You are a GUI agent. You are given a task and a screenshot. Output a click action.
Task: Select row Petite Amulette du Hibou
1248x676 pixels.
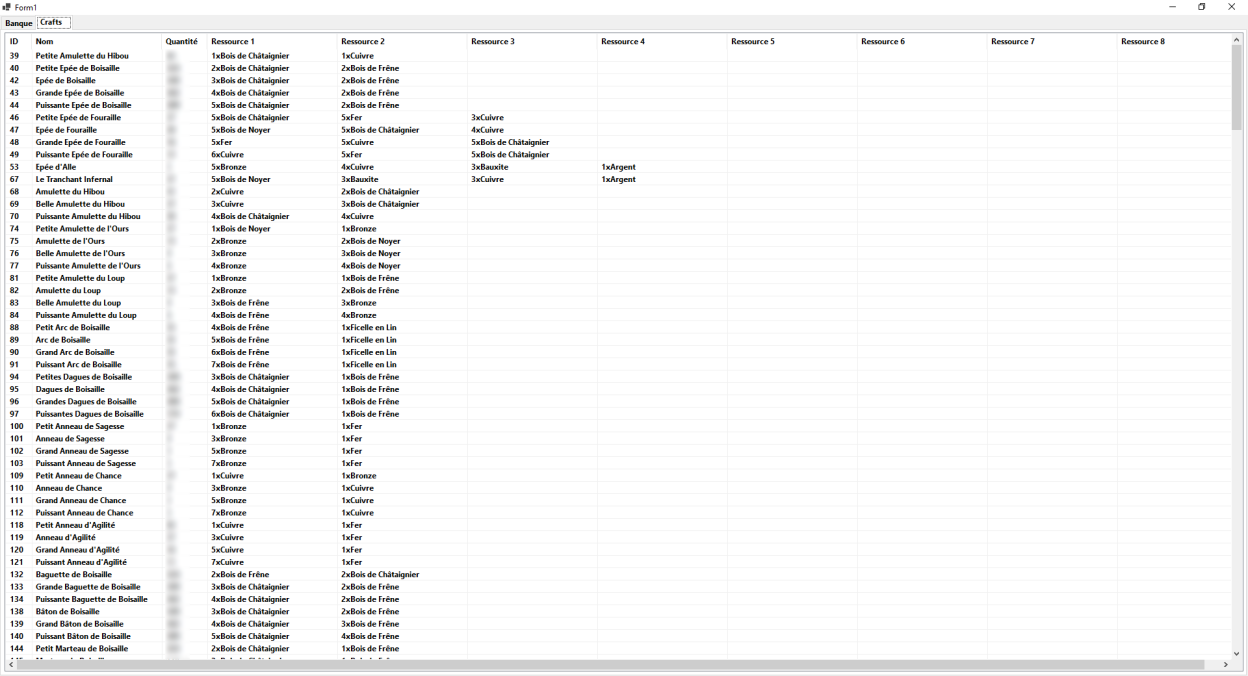coord(619,56)
